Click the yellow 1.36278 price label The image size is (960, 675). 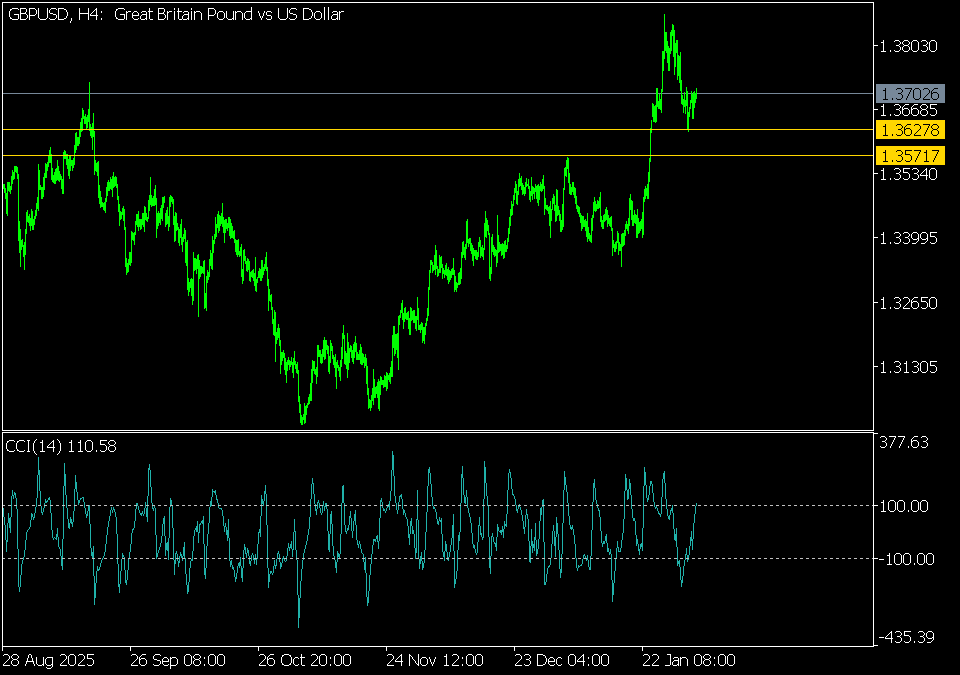point(909,130)
